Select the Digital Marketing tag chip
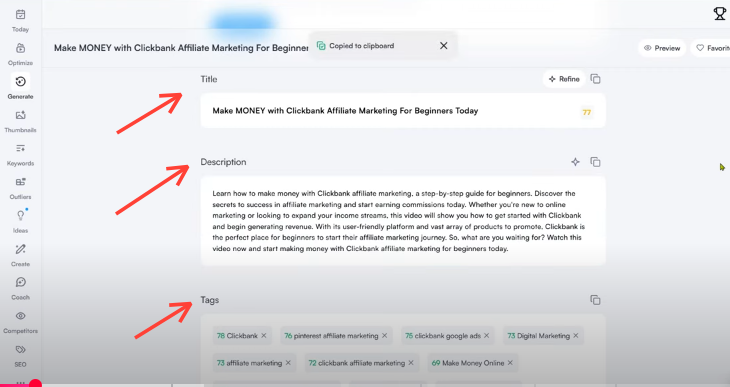This screenshot has width=730, height=387. (x=543, y=336)
